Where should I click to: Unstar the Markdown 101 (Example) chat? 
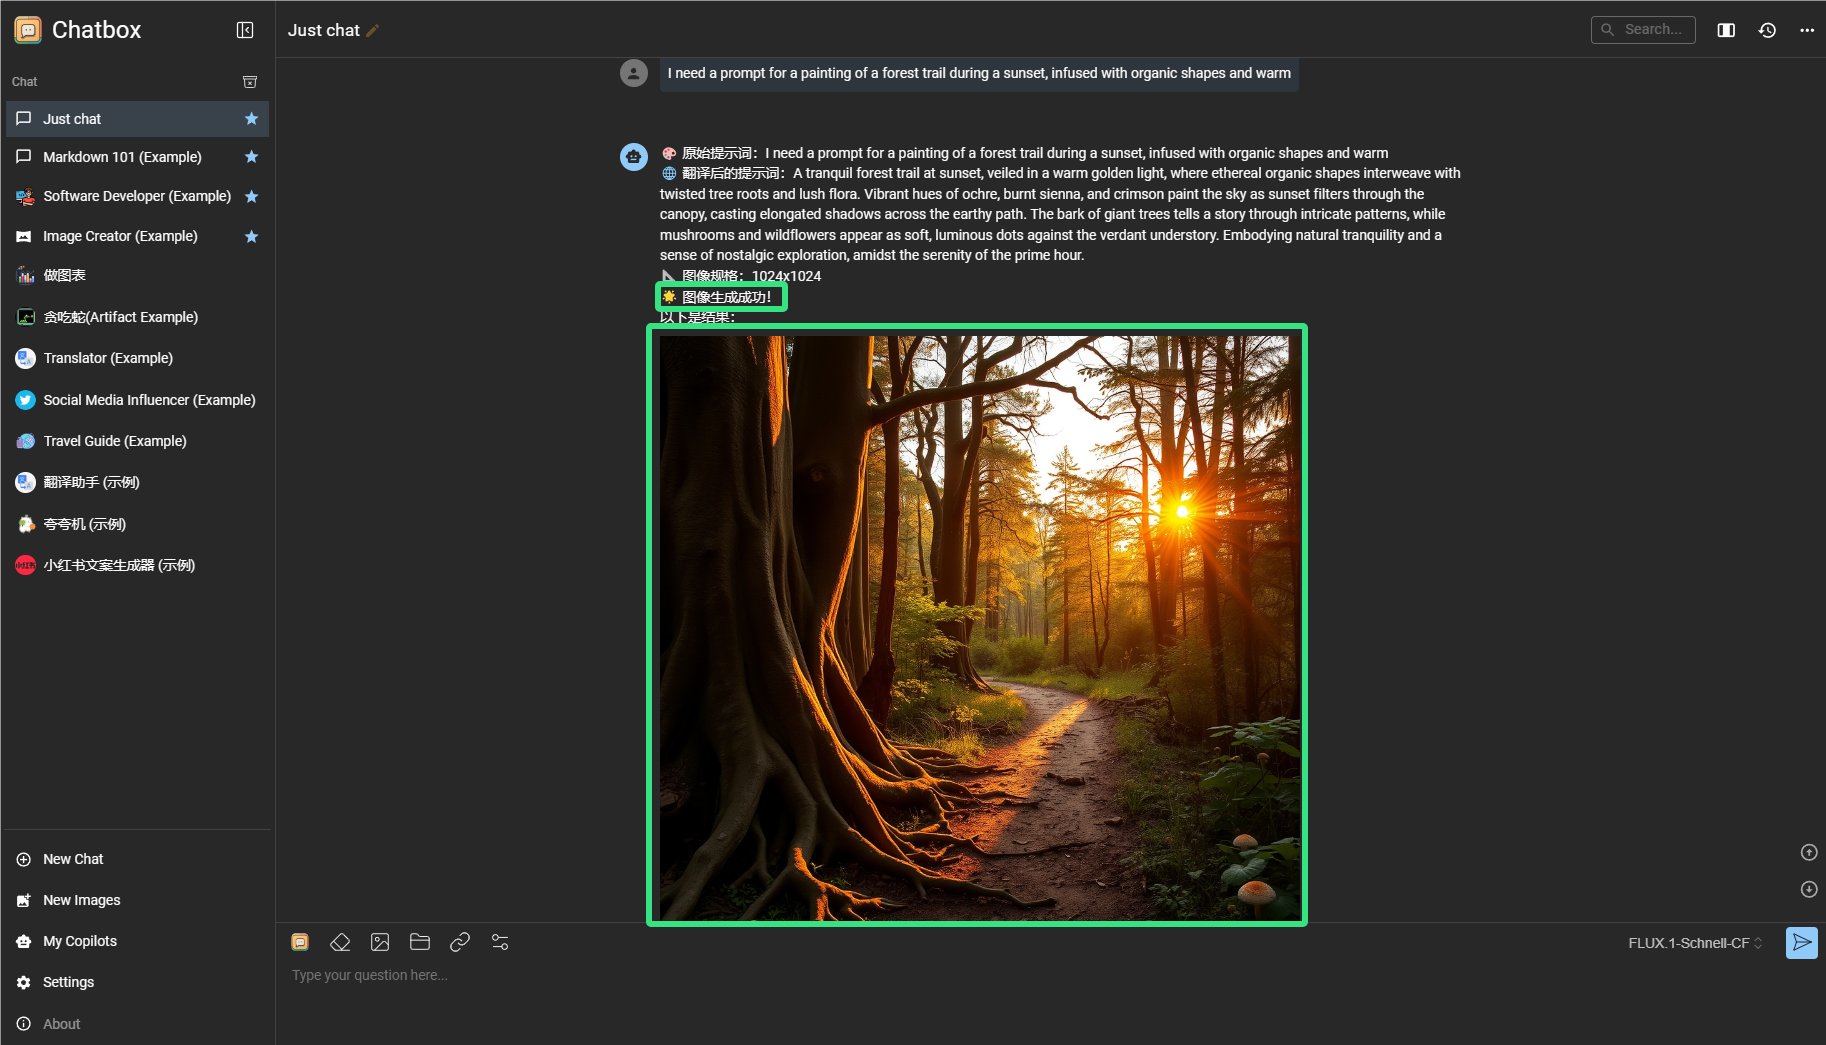251,157
